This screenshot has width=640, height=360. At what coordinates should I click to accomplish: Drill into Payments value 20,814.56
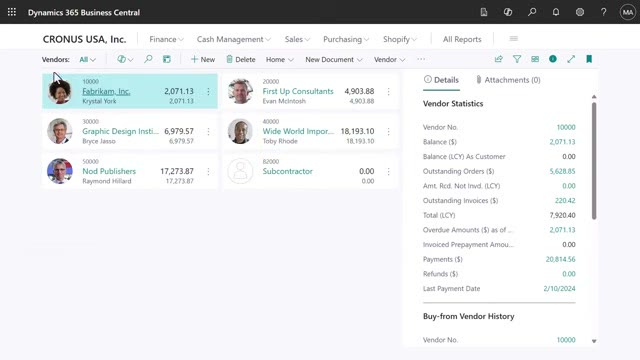[560, 260]
